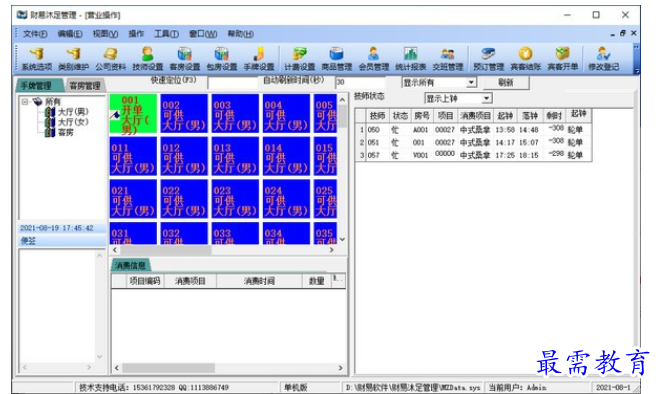Open 宾客开单 toolbar icon

(x=562, y=59)
